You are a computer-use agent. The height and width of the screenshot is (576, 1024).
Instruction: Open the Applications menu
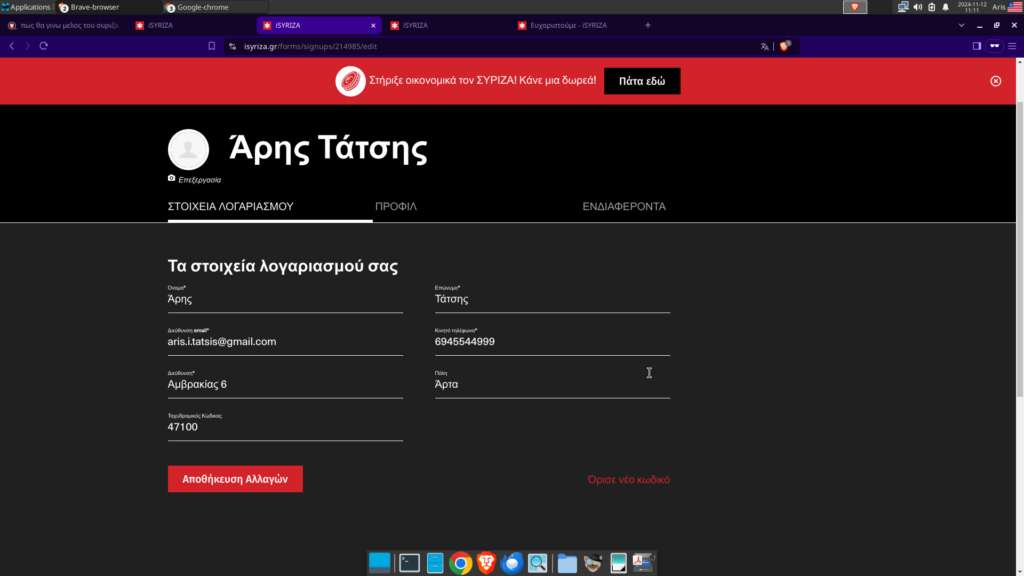26,7
